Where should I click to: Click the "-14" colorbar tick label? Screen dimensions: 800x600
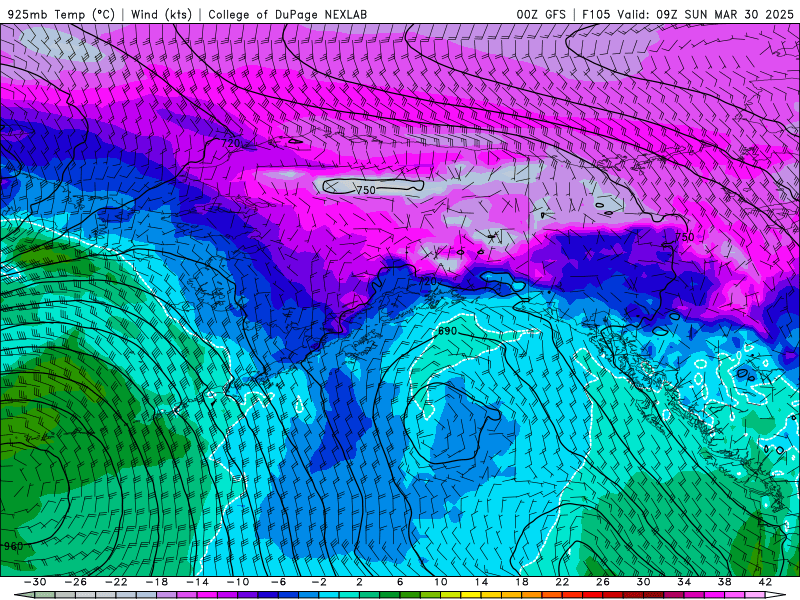point(197,582)
